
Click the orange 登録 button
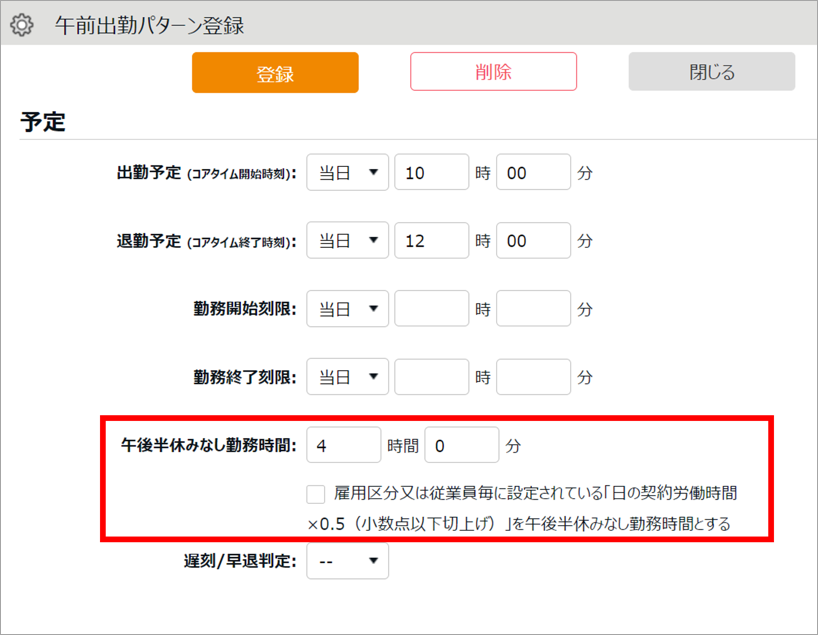[x=275, y=73]
